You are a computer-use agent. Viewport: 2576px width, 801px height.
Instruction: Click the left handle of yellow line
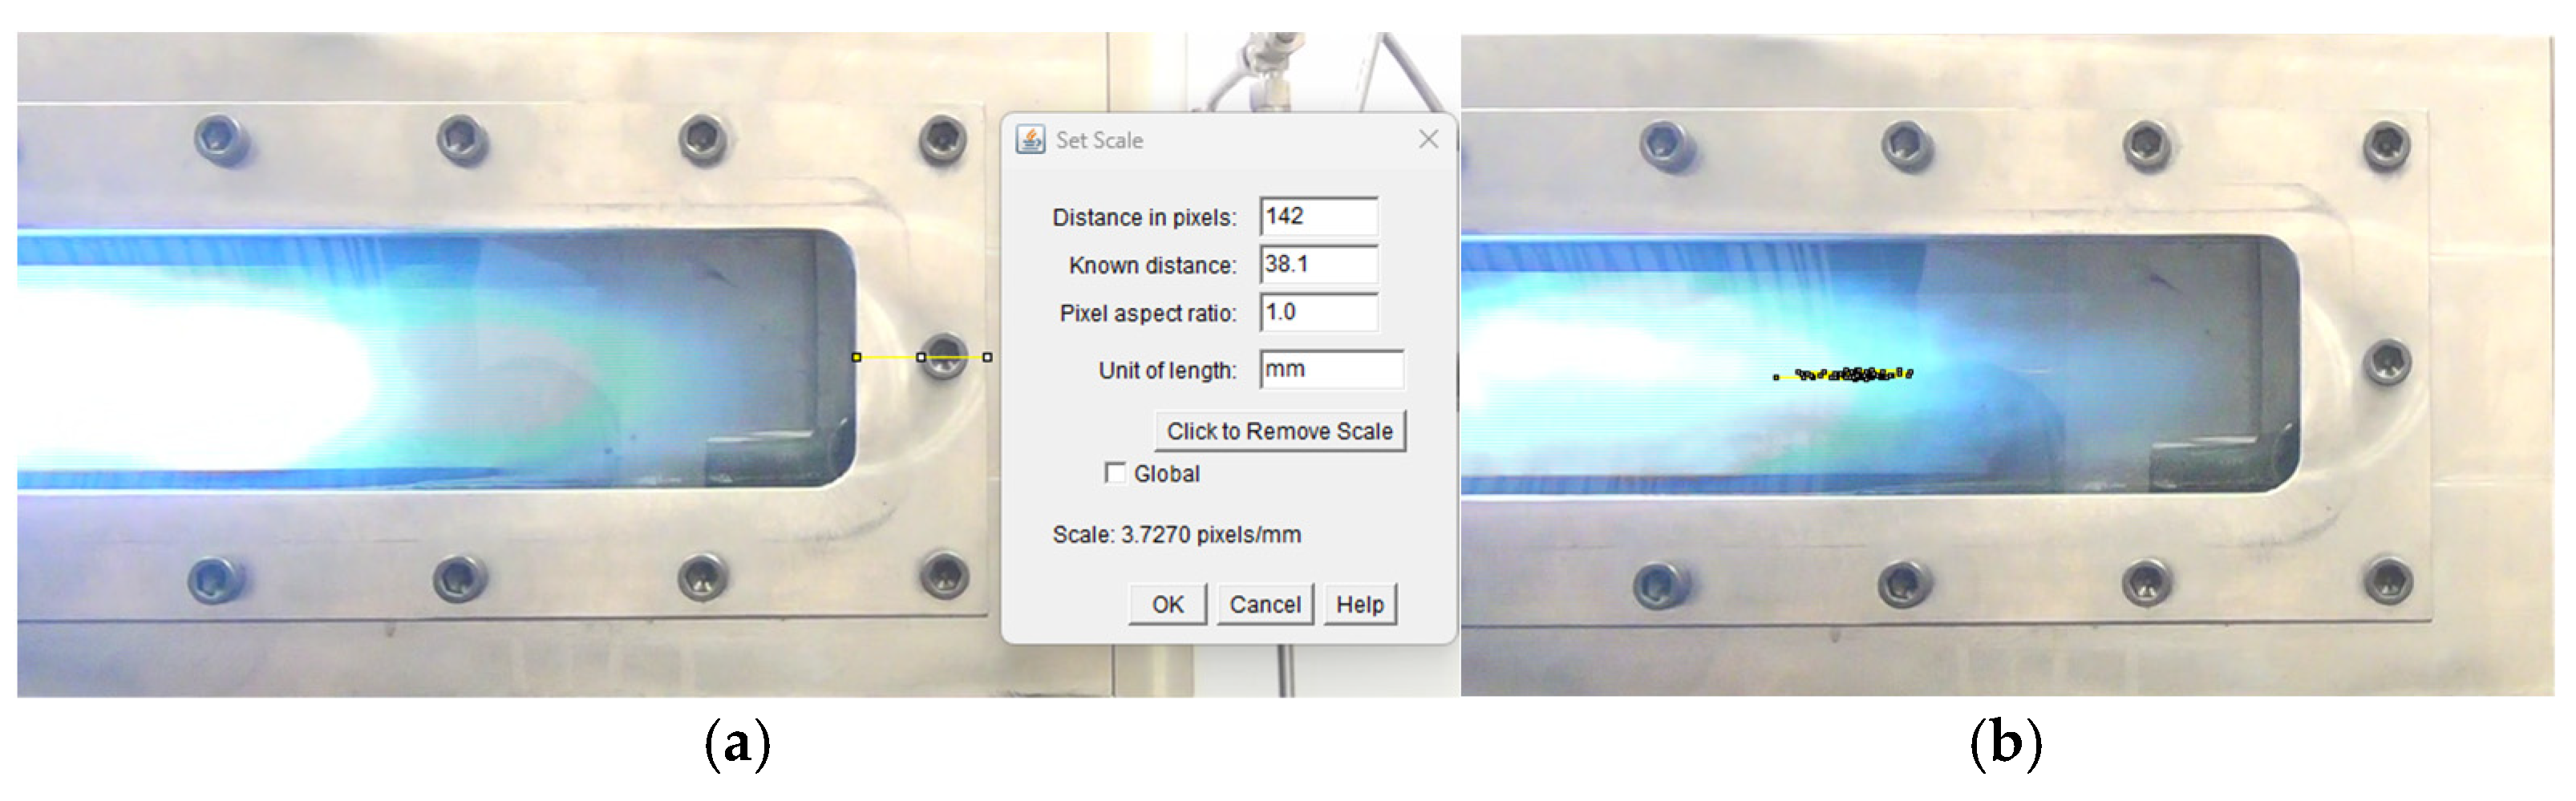point(856,357)
